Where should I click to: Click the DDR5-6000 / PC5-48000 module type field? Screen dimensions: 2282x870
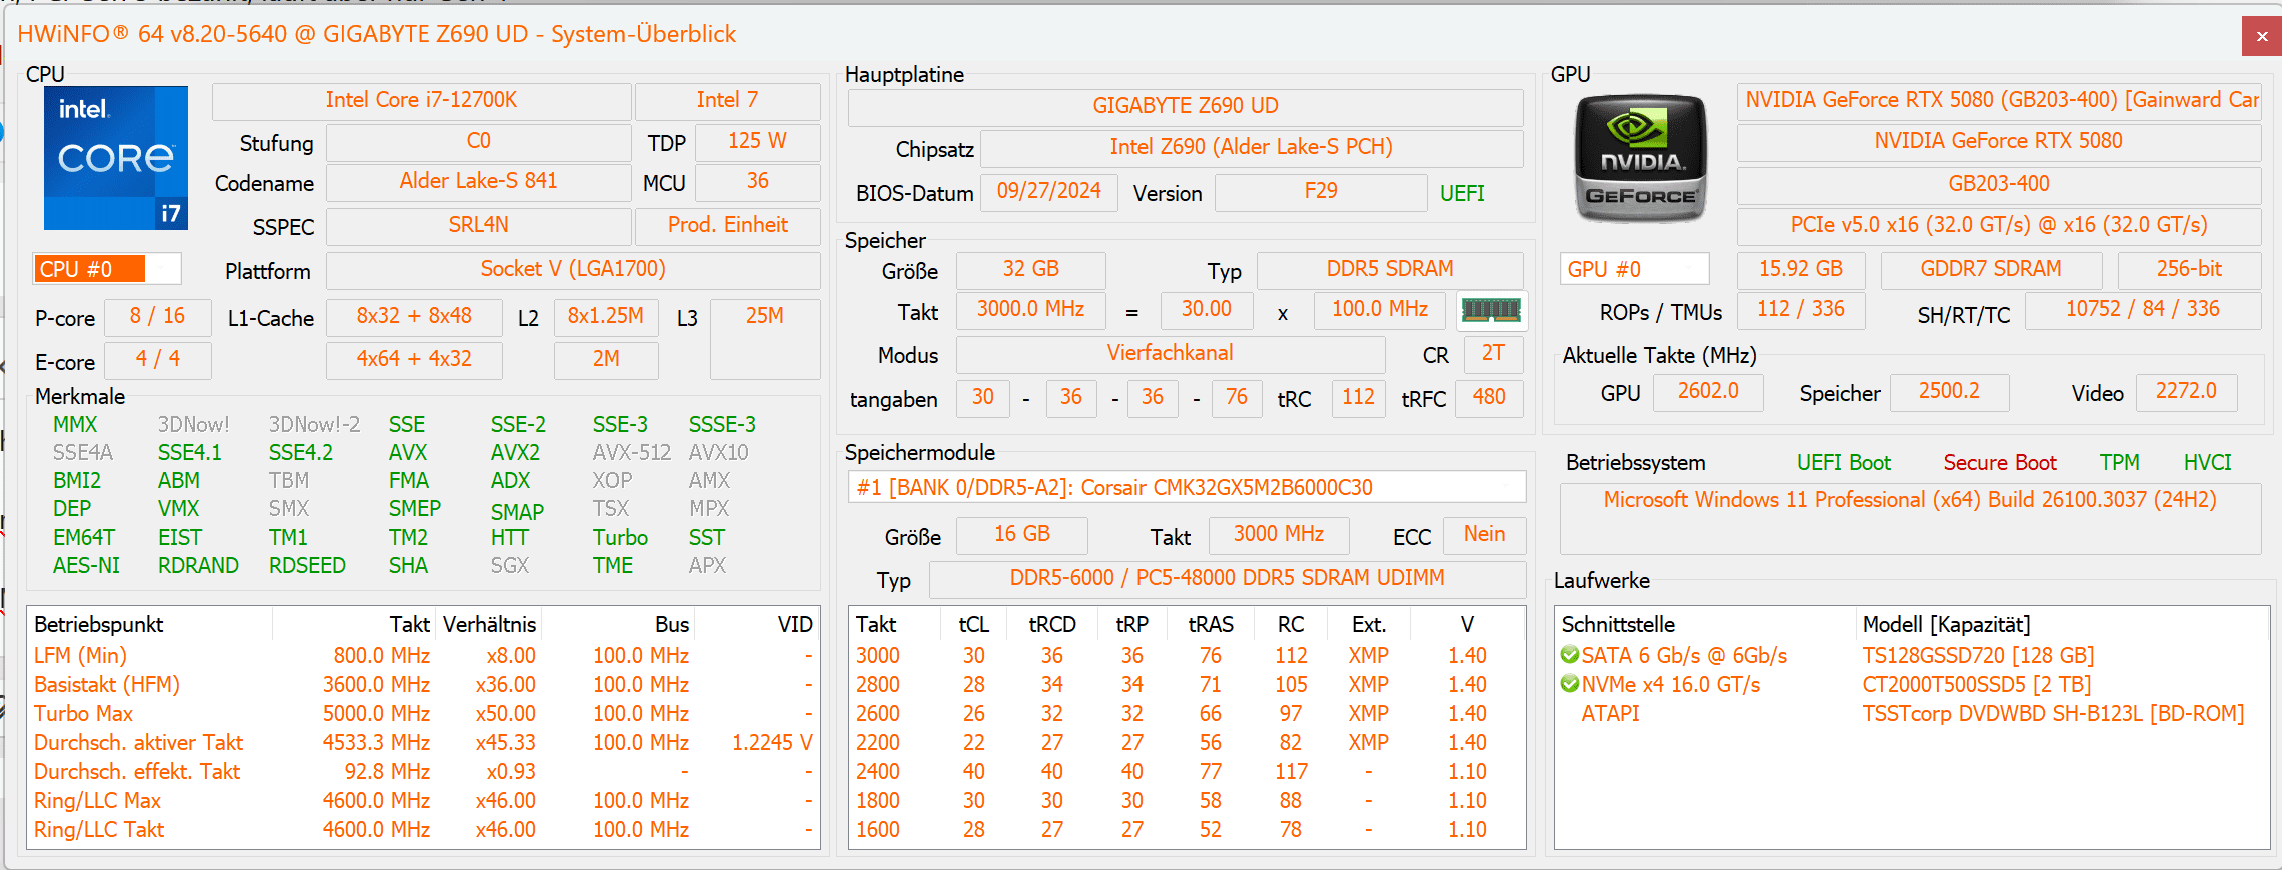(1227, 578)
